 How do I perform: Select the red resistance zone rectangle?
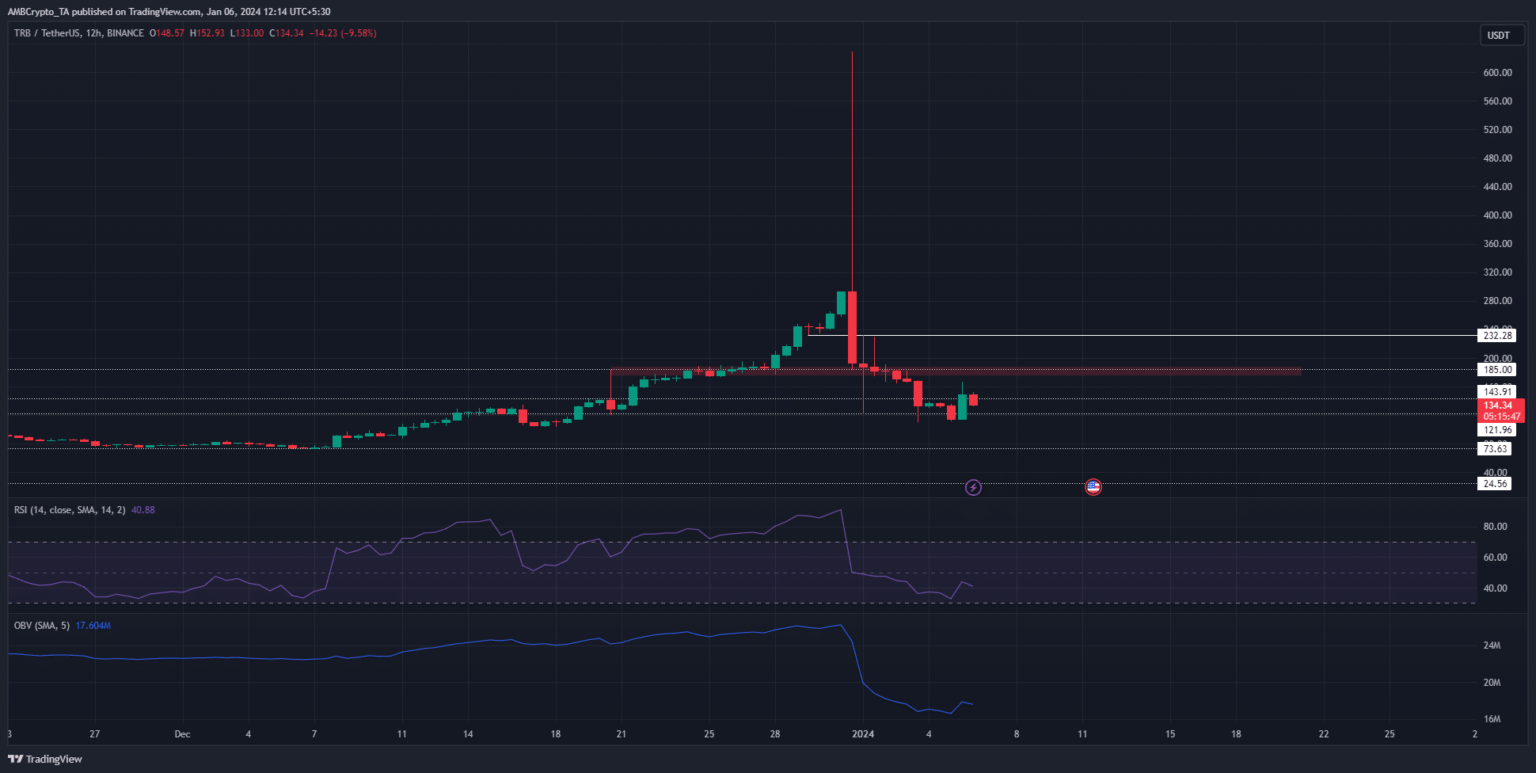[1000, 372]
